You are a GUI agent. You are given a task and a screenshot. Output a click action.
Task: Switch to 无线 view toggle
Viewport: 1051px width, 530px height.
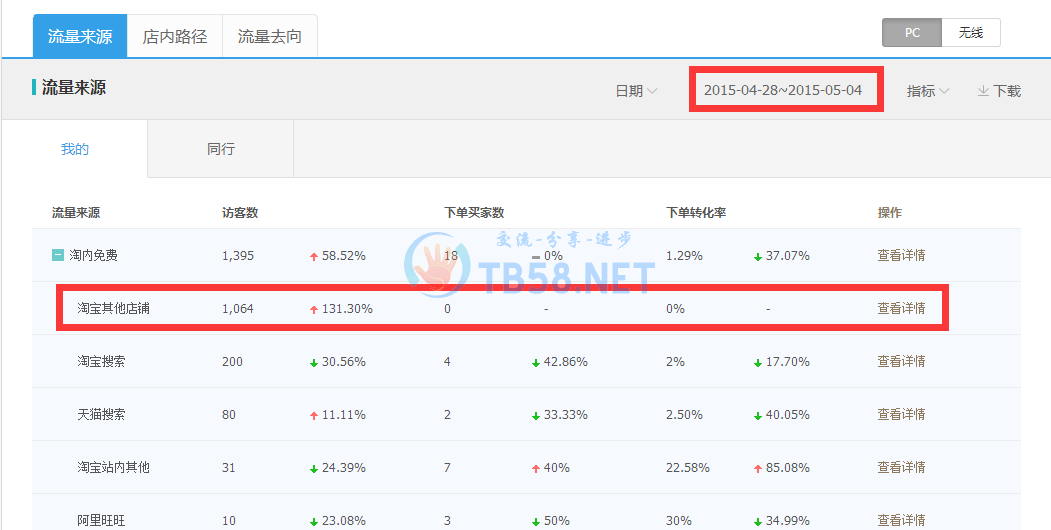[x=970, y=33]
